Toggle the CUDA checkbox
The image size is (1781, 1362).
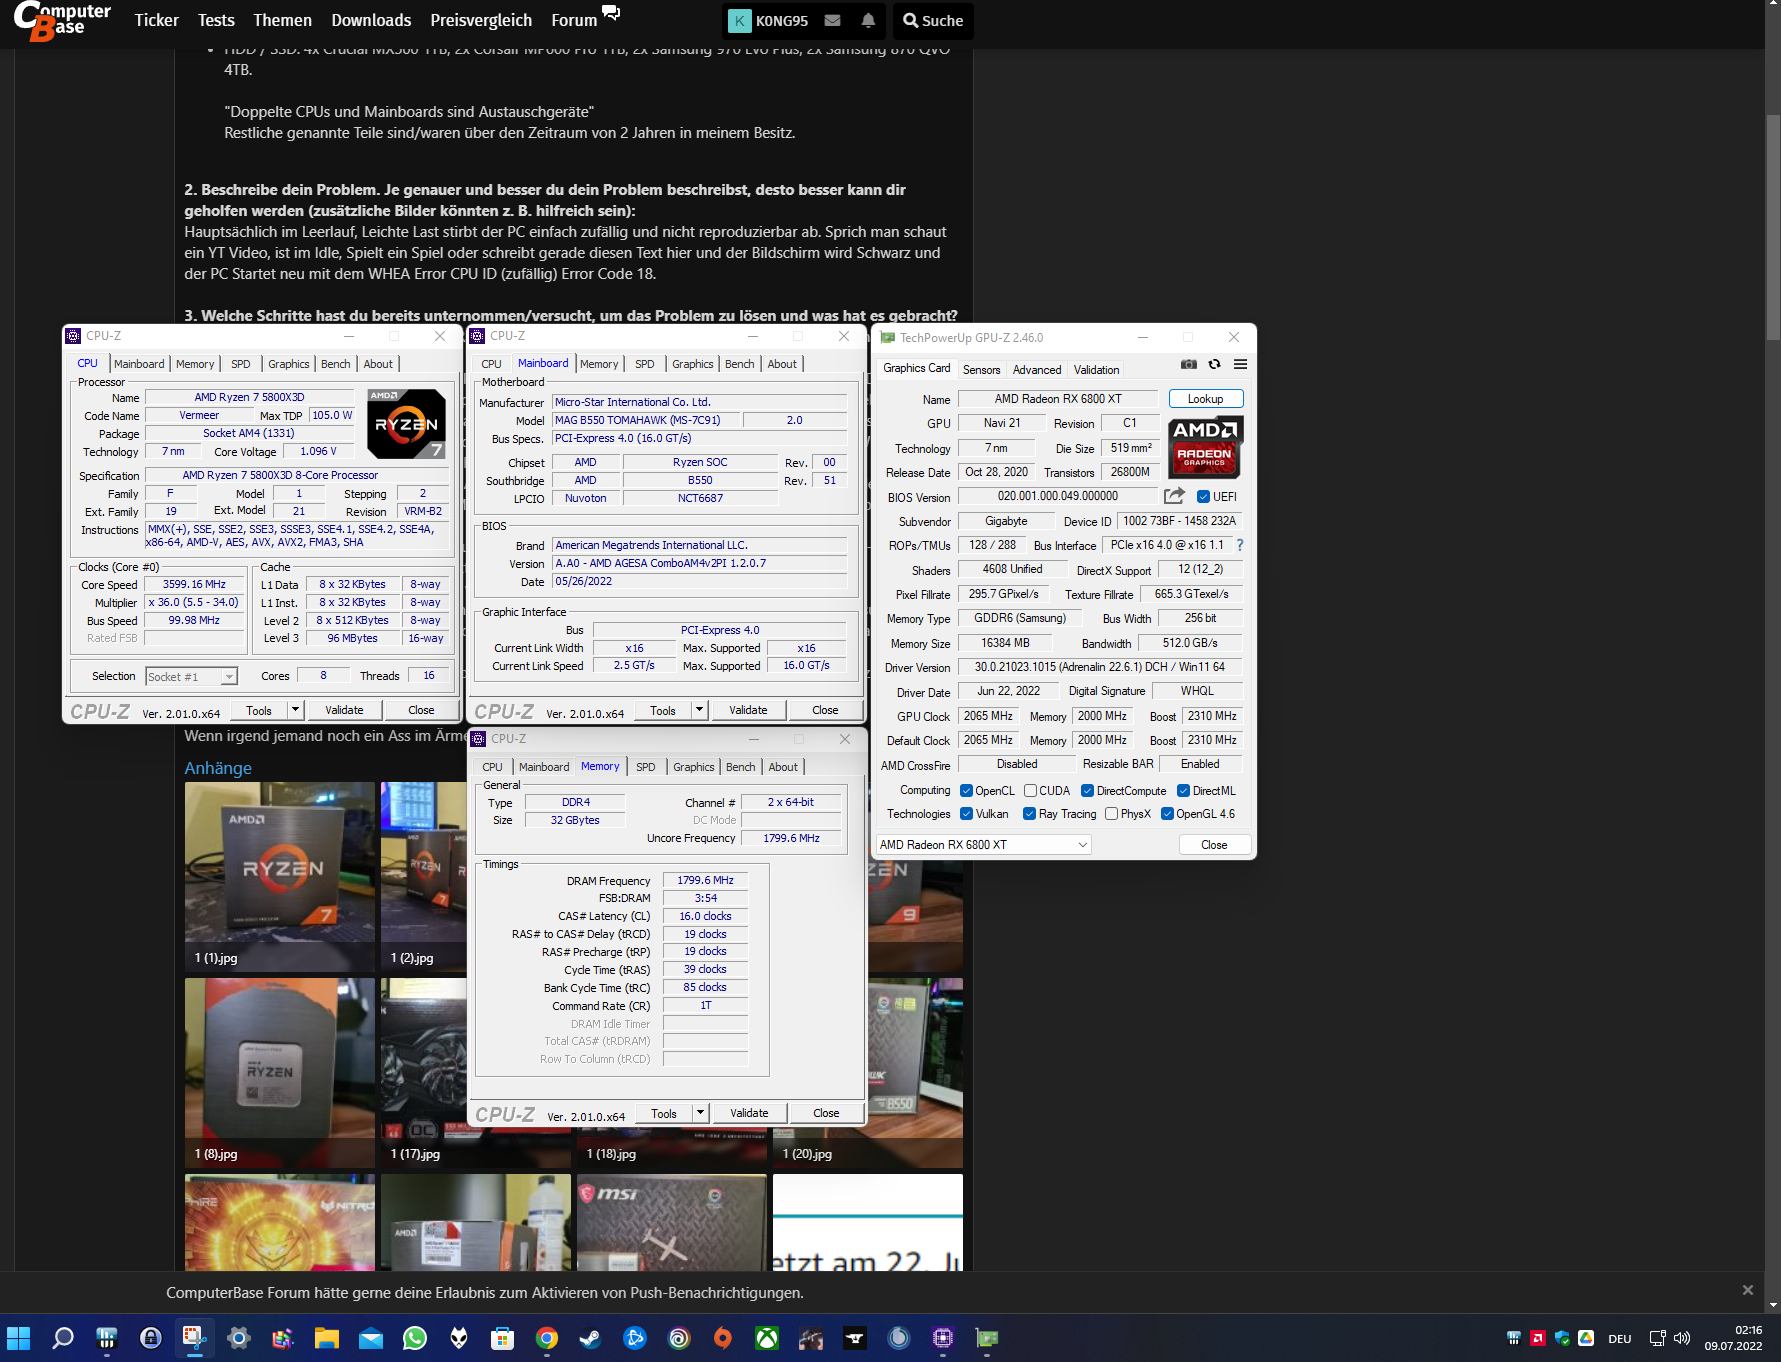1030,790
